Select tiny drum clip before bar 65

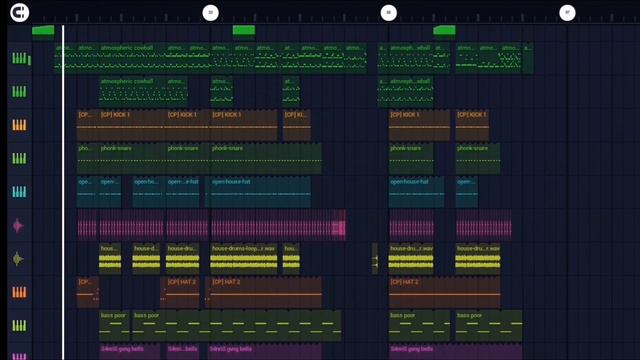pyautogui.click(x=375, y=259)
